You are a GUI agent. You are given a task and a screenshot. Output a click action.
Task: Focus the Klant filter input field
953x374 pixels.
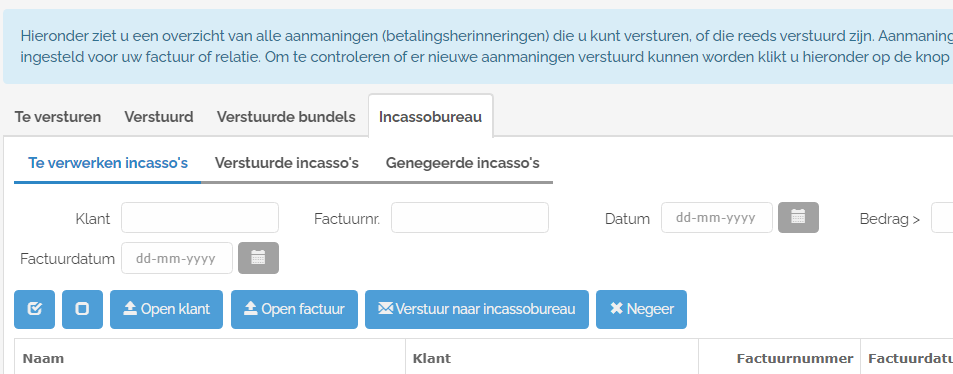point(200,218)
